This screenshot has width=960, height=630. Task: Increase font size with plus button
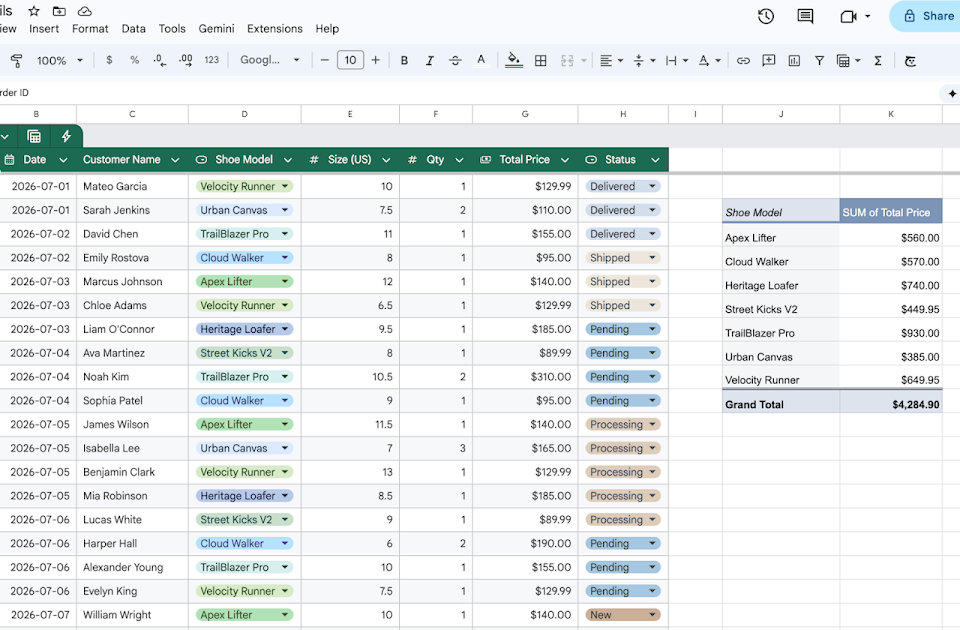click(376, 60)
